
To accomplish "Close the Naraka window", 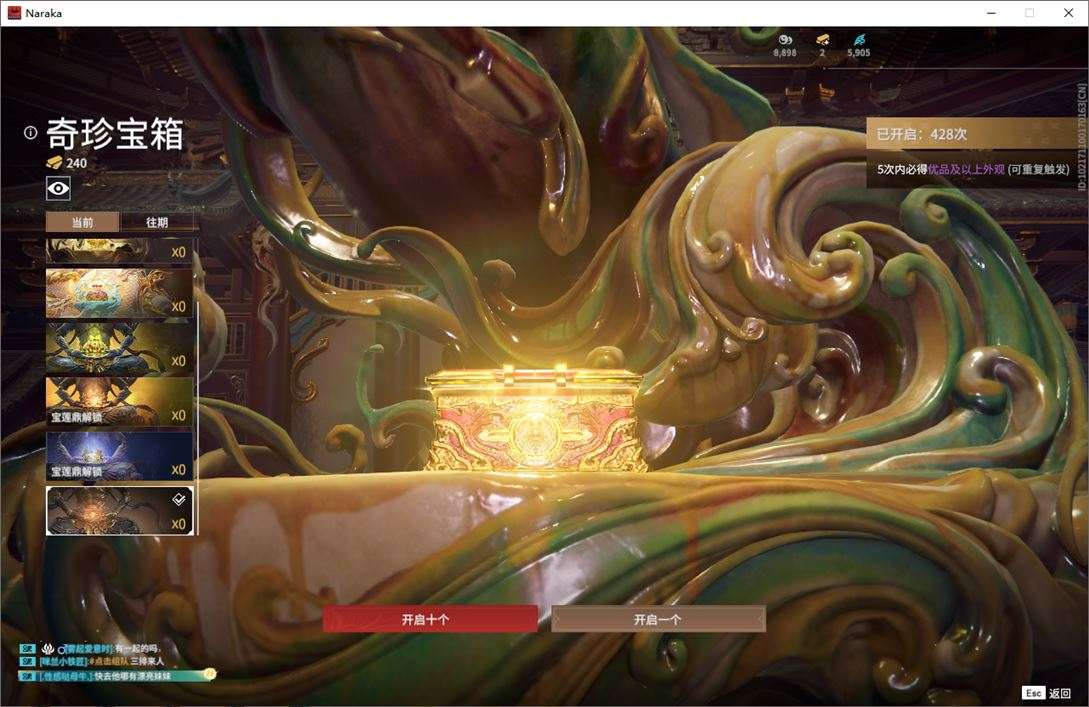I will [1069, 13].
